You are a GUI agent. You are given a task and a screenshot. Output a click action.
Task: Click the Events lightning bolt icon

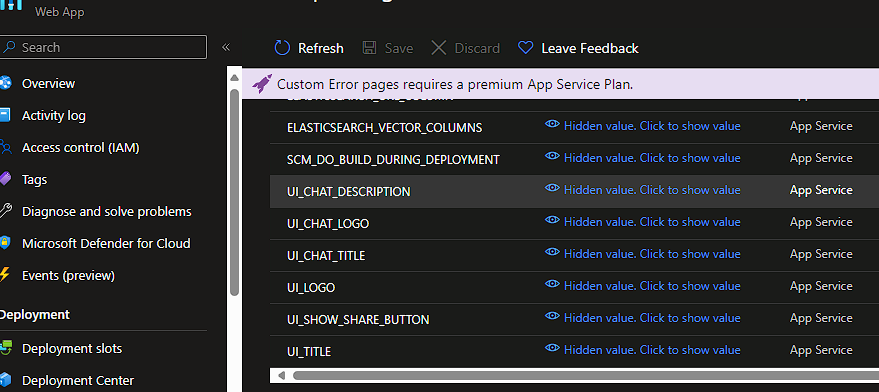tap(4, 275)
